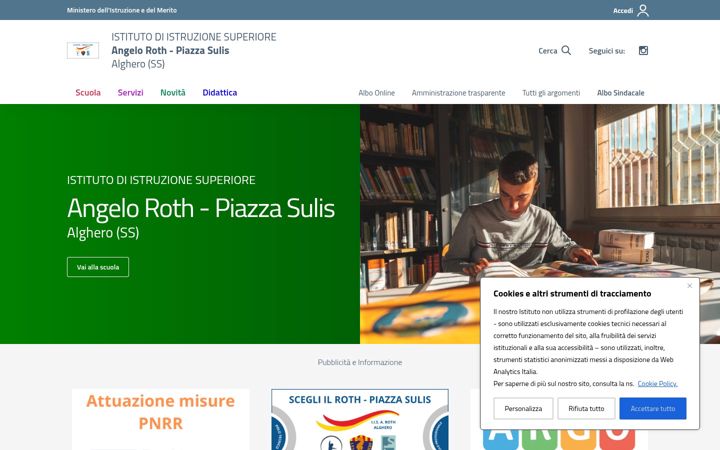
Task: Open the school's Instagram icon link
Action: pyautogui.click(x=643, y=51)
